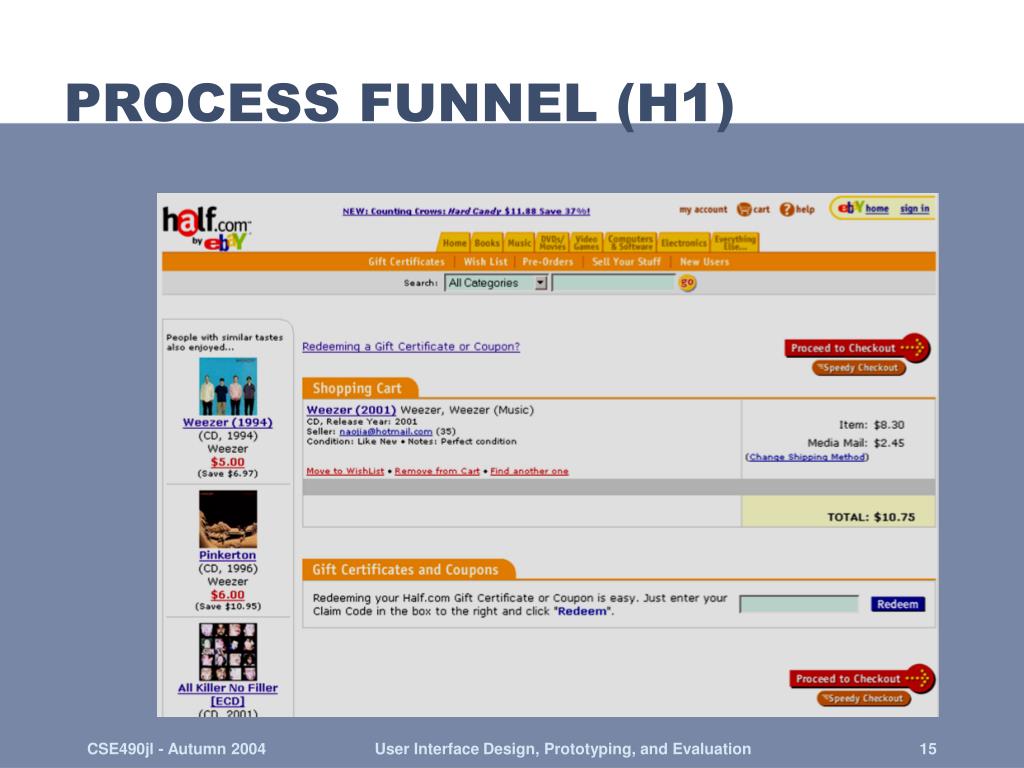Open the Everything Else tab
Viewport: 1024px width, 768px height.
pyautogui.click(x=735, y=242)
